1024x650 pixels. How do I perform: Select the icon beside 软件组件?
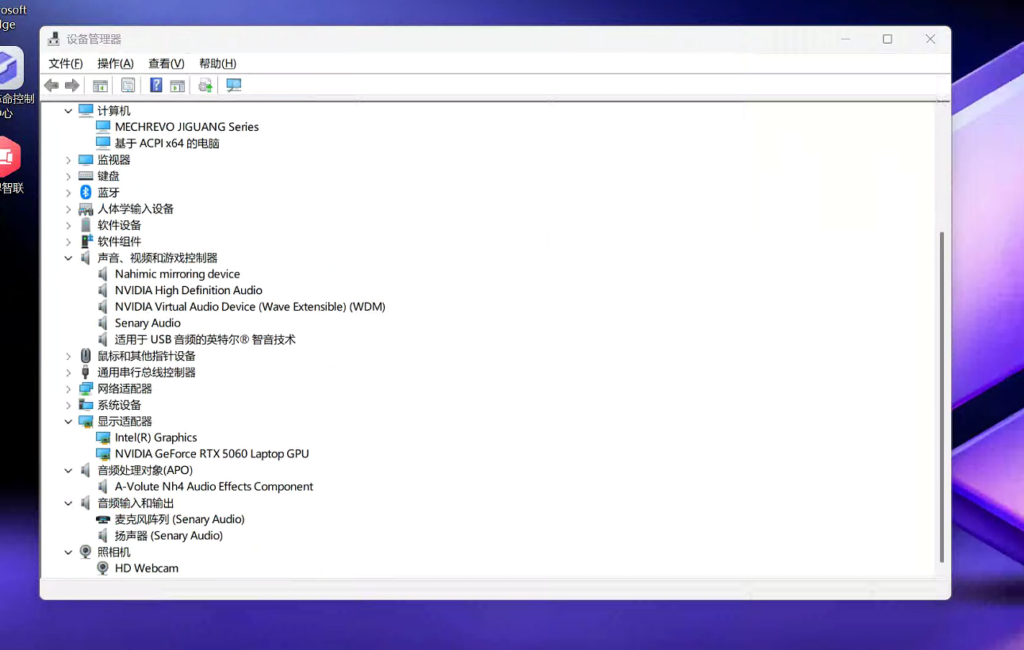86,241
